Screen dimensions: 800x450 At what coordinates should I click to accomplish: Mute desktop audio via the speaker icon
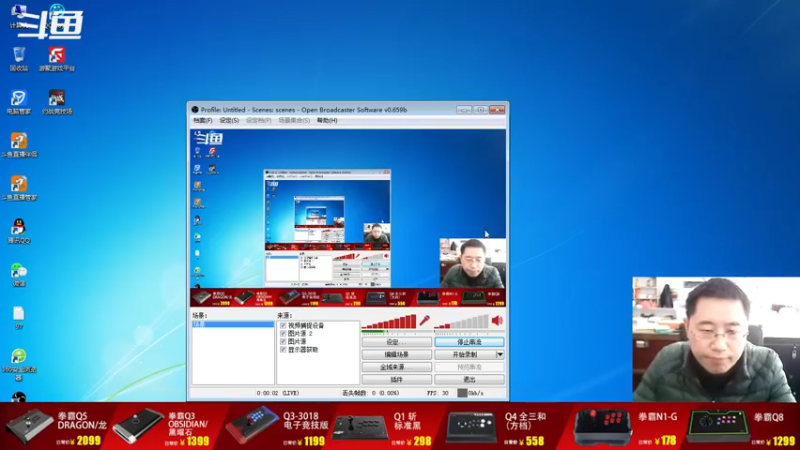pyautogui.click(x=497, y=320)
